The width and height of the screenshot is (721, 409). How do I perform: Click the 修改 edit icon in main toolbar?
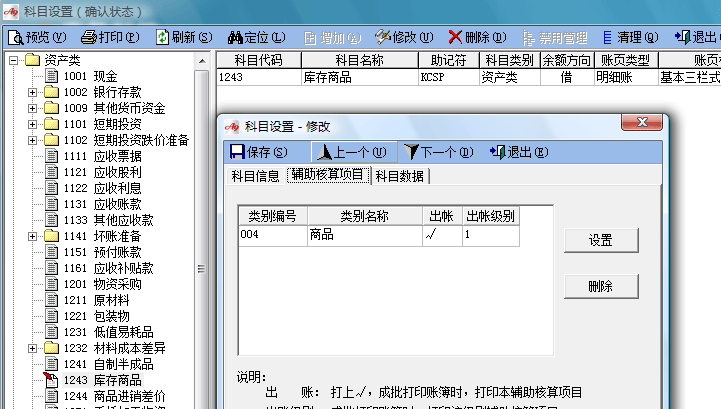coord(383,37)
